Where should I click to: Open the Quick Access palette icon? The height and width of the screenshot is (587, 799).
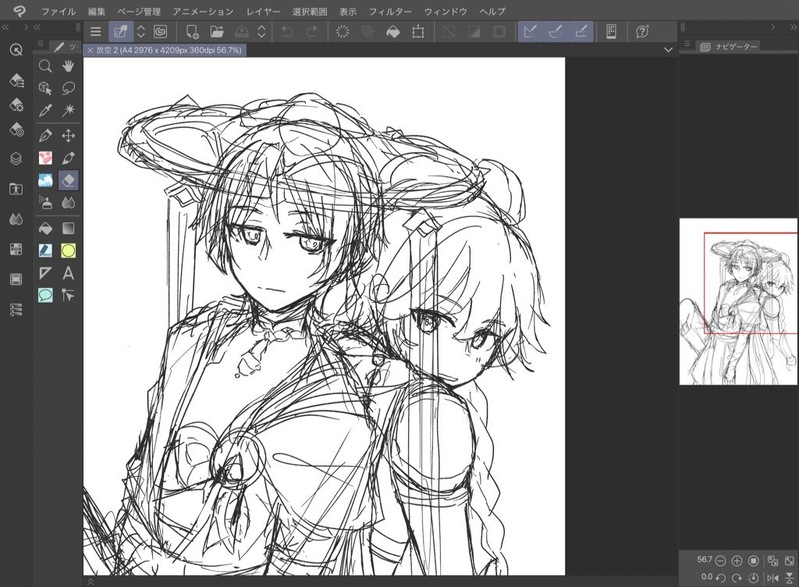tap(16, 50)
